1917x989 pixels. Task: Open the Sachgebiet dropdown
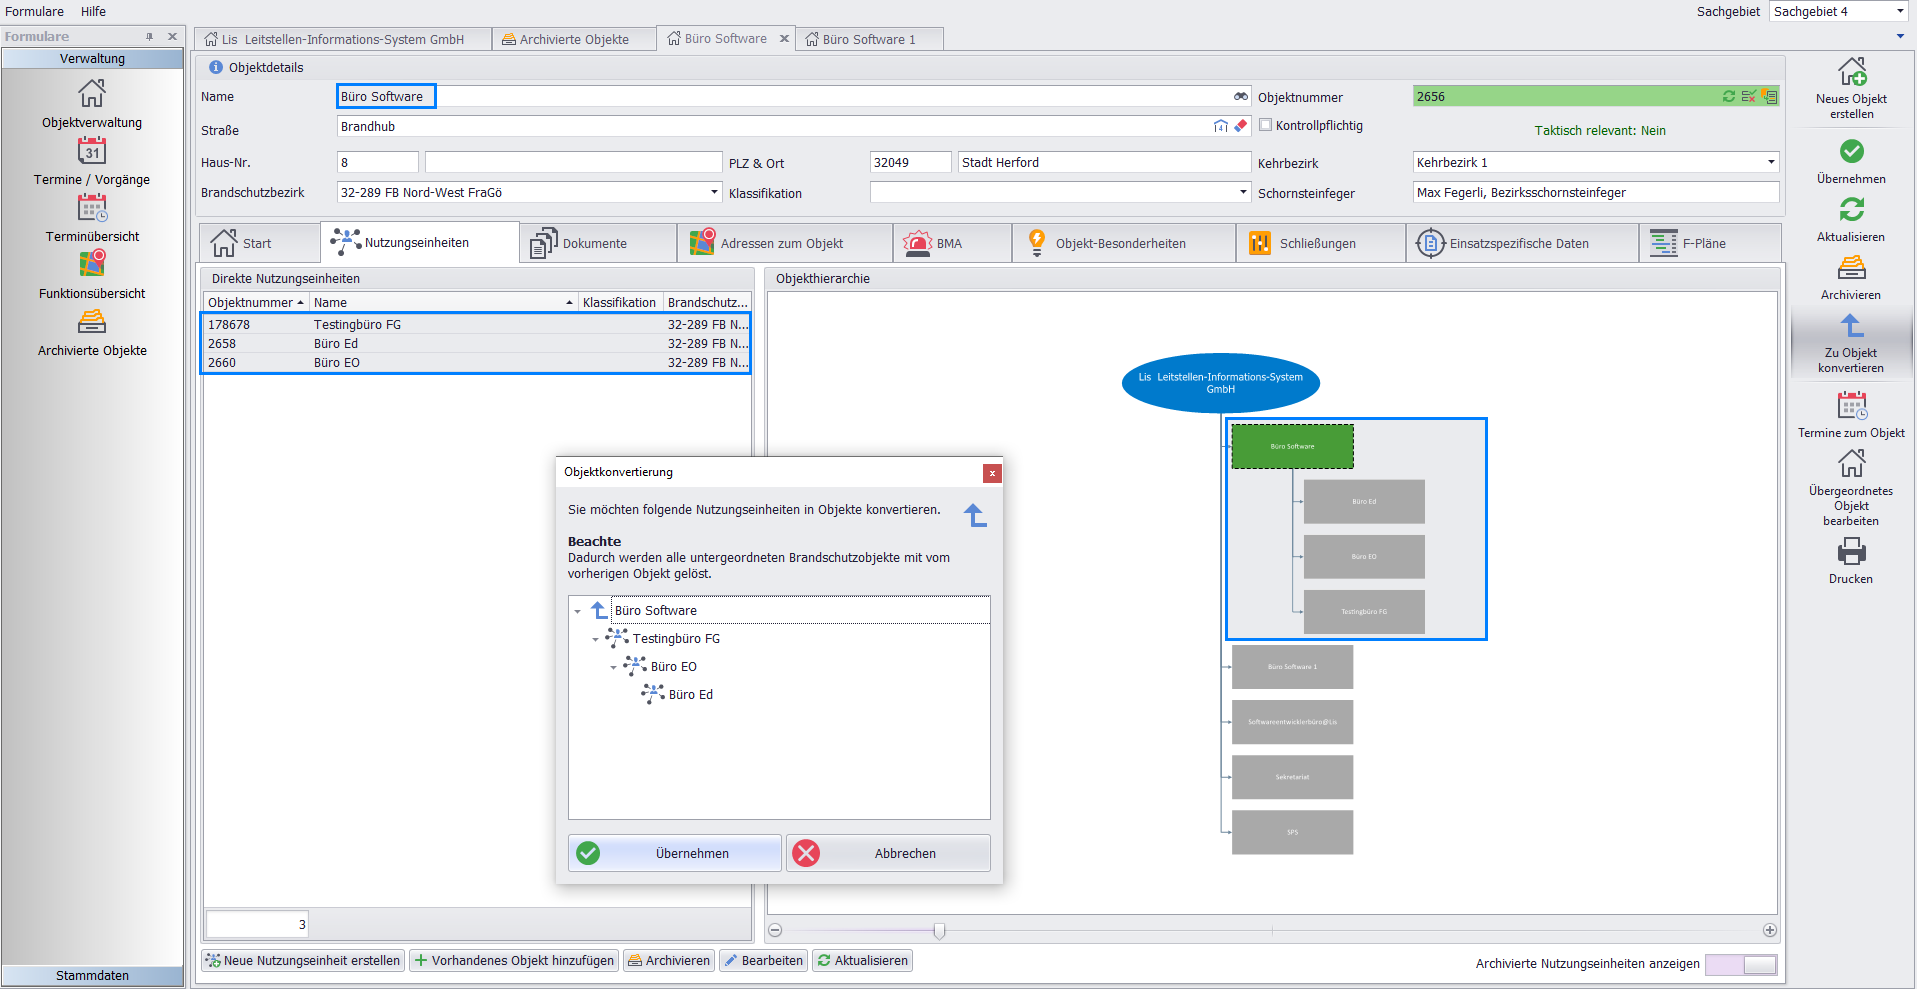(1899, 11)
